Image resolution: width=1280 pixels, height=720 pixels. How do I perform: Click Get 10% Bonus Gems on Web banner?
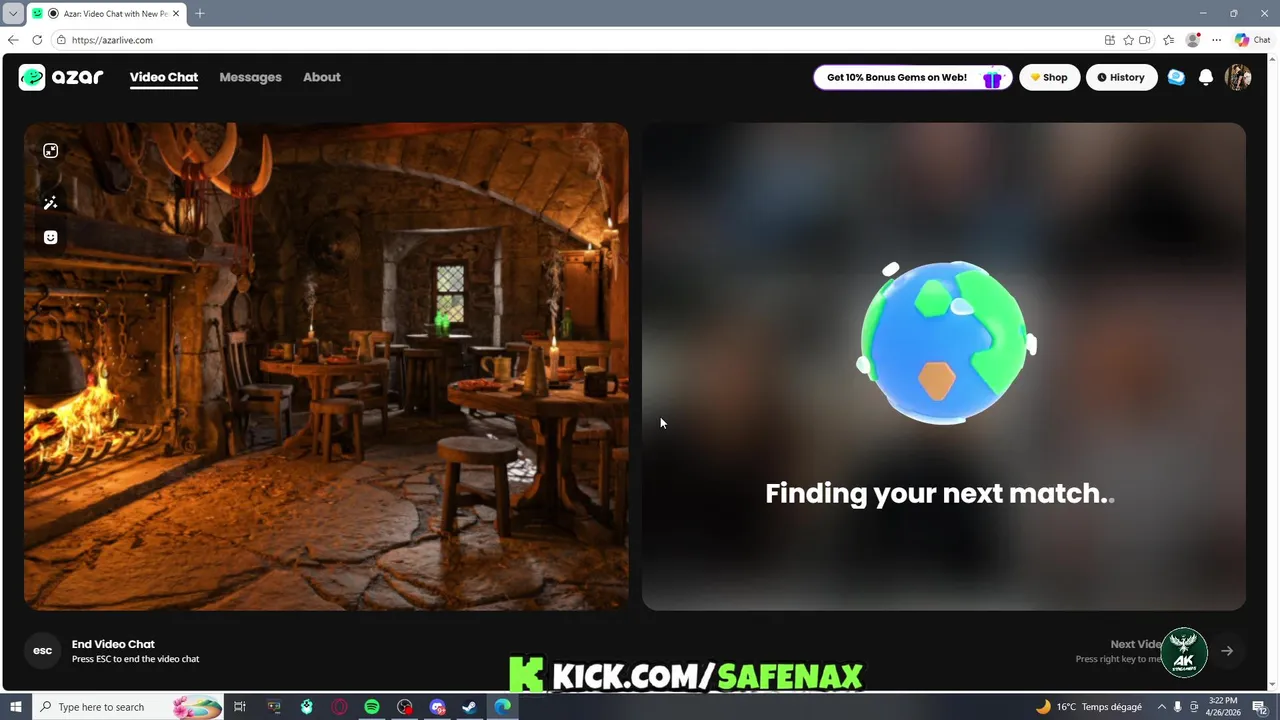tap(912, 78)
